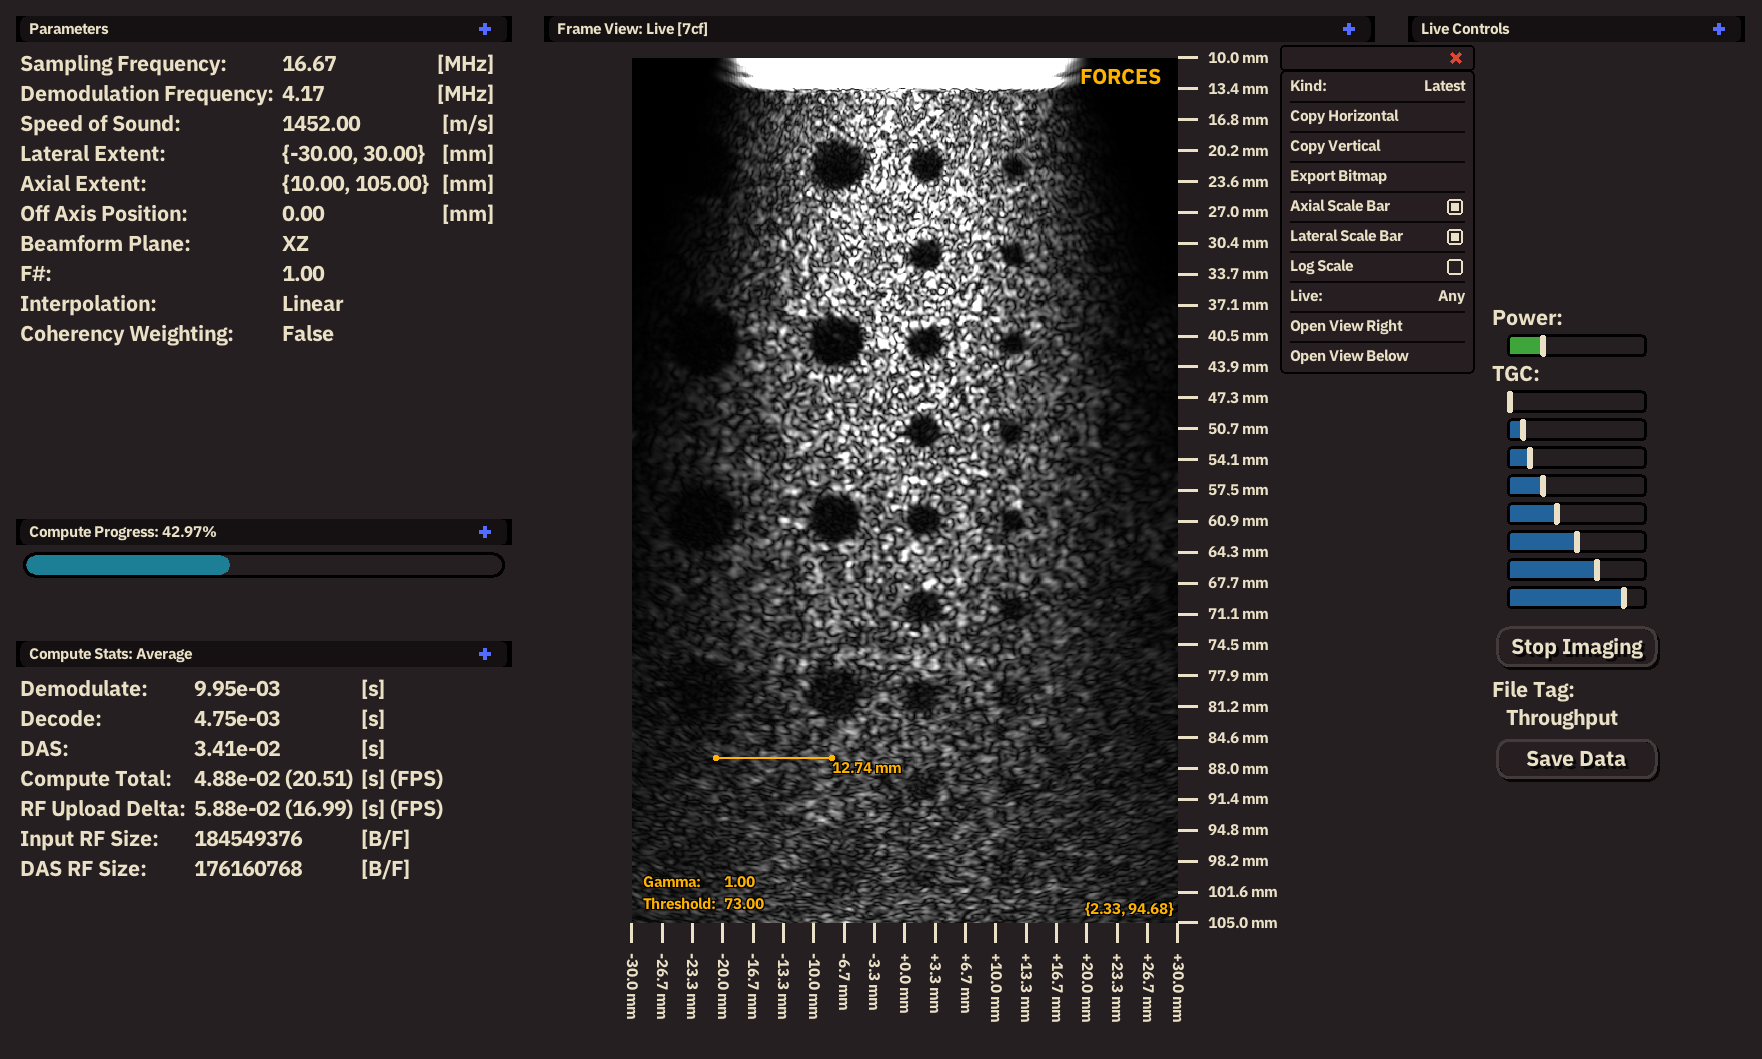Choose Open View Below menu entry
Screen dimensions: 1762x1059
coord(1349,356)
